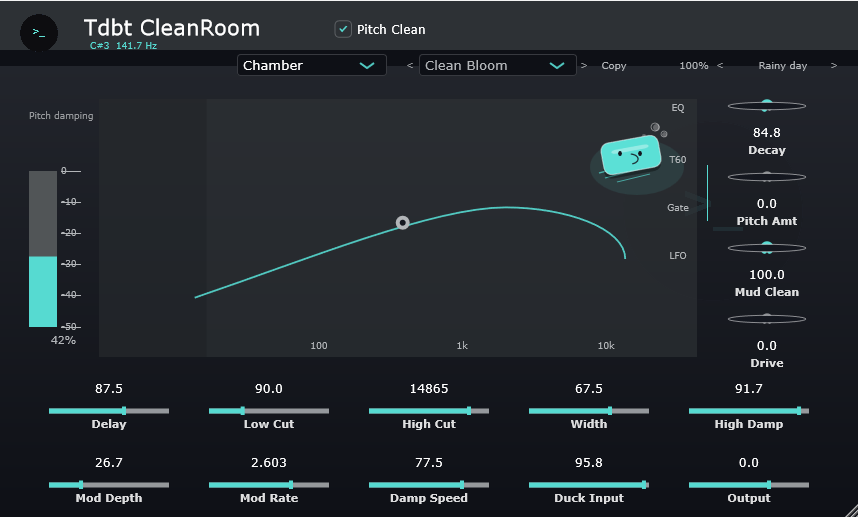Click the detected pitch readout C#3 141.7 Hz
This screenshot has width=858, height=517.
123,46
